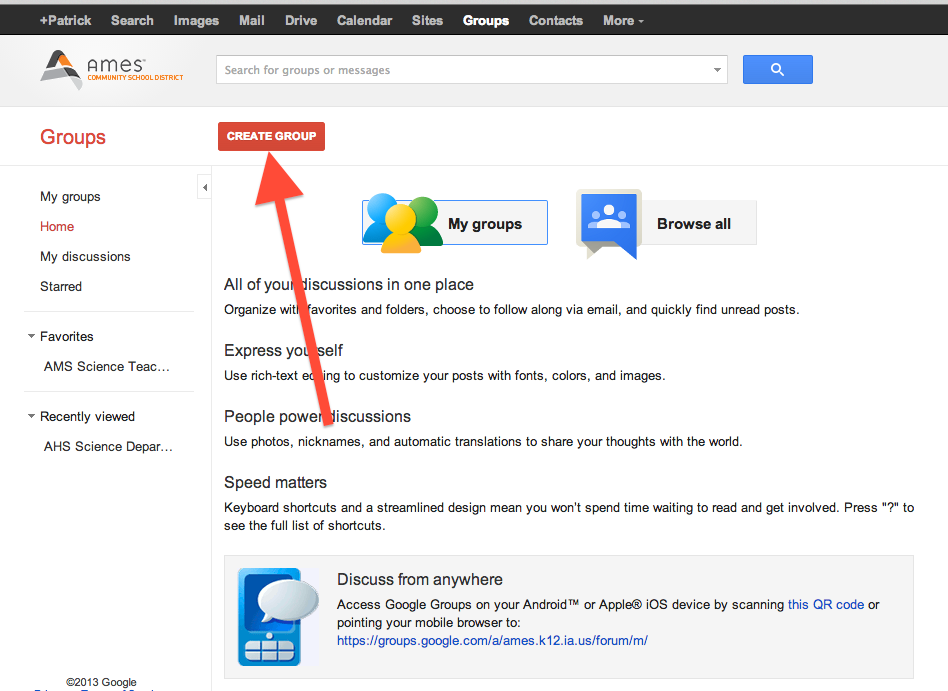Viewport: 948px width, 691px height.
Task: Click the mobile phone chat icon
Action: [x=278, y=617]
